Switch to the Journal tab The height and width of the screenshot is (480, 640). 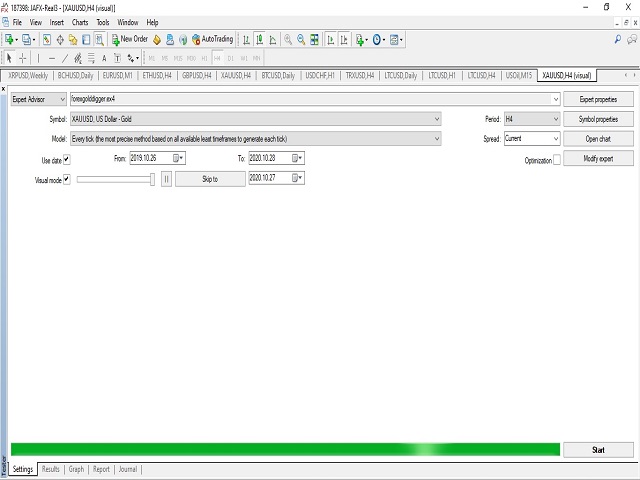click(x=127, y=469)
